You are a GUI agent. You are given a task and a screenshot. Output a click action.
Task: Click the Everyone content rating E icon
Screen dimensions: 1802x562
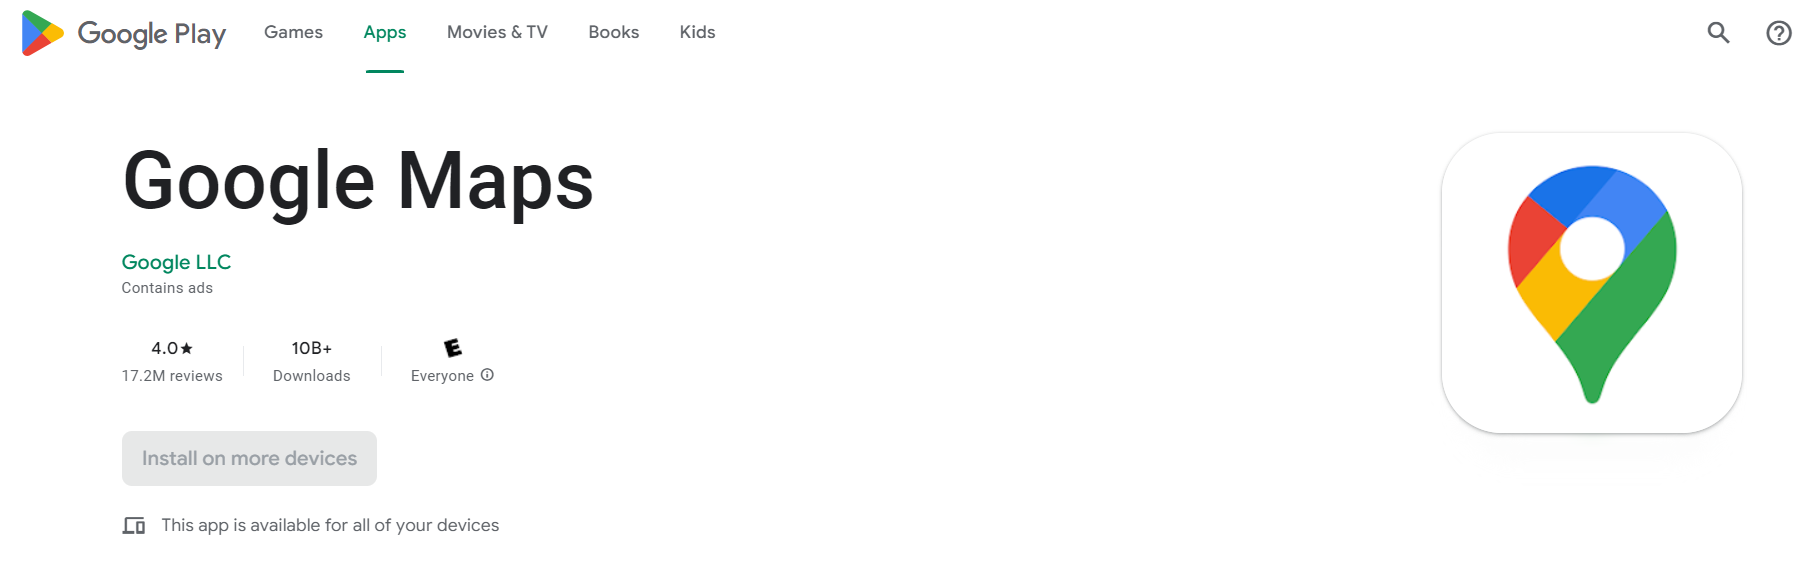click(453, 348)
